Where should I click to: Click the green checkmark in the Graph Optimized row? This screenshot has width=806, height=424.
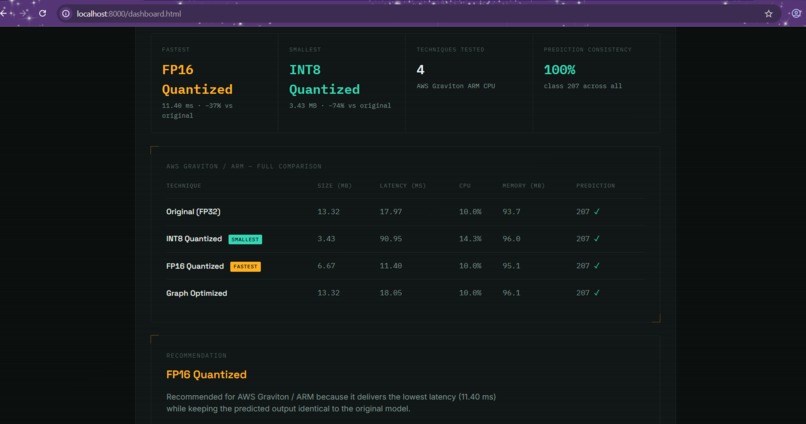coord(597,293)
